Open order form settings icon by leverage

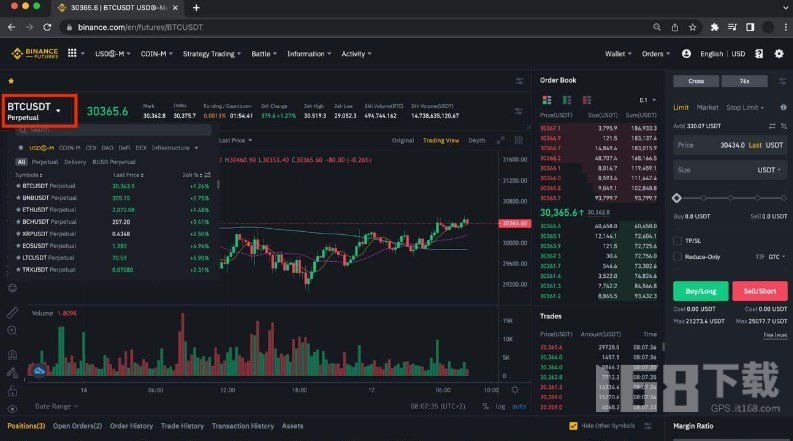tap(782, 81)
